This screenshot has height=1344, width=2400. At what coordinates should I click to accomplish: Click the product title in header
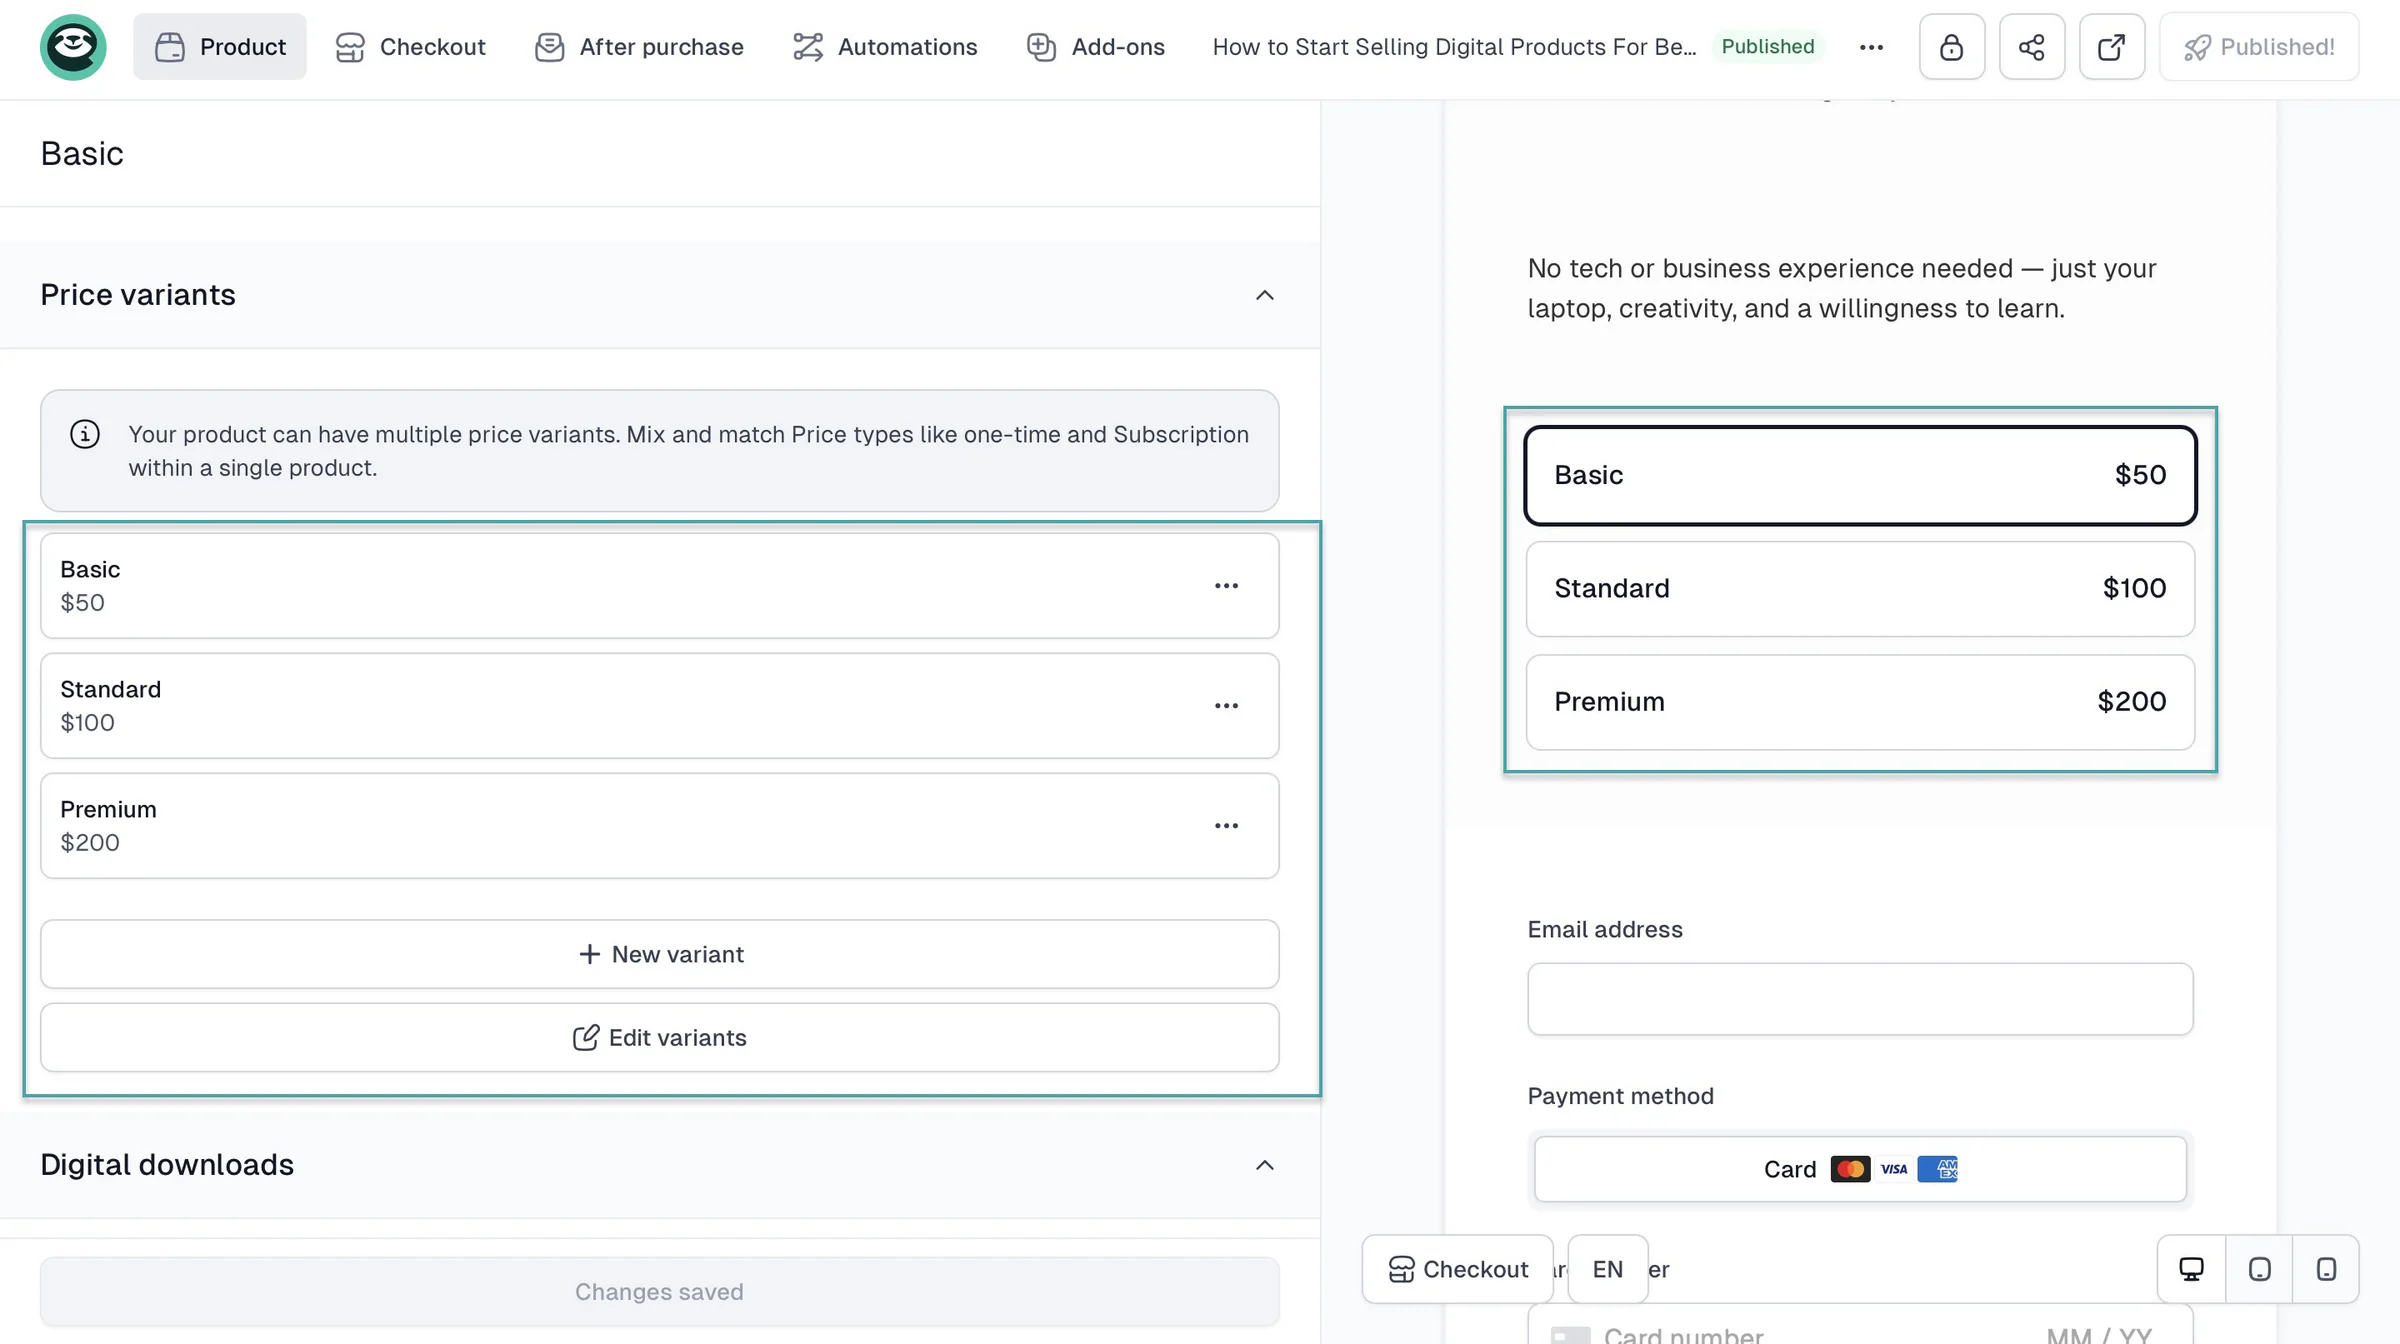click(x=1454, y=47)
